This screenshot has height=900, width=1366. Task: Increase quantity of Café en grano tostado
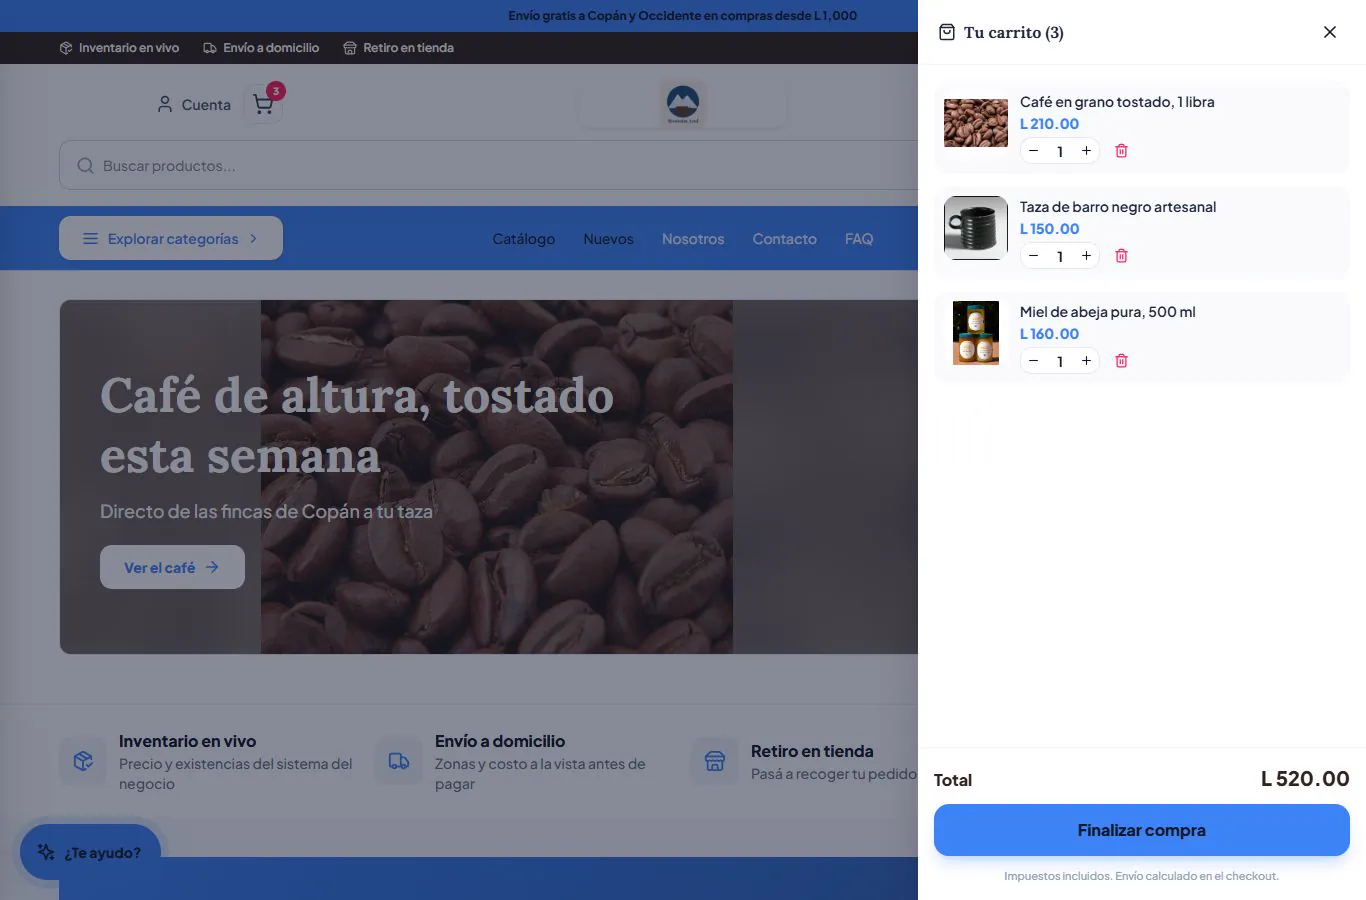pos(1086,151)
